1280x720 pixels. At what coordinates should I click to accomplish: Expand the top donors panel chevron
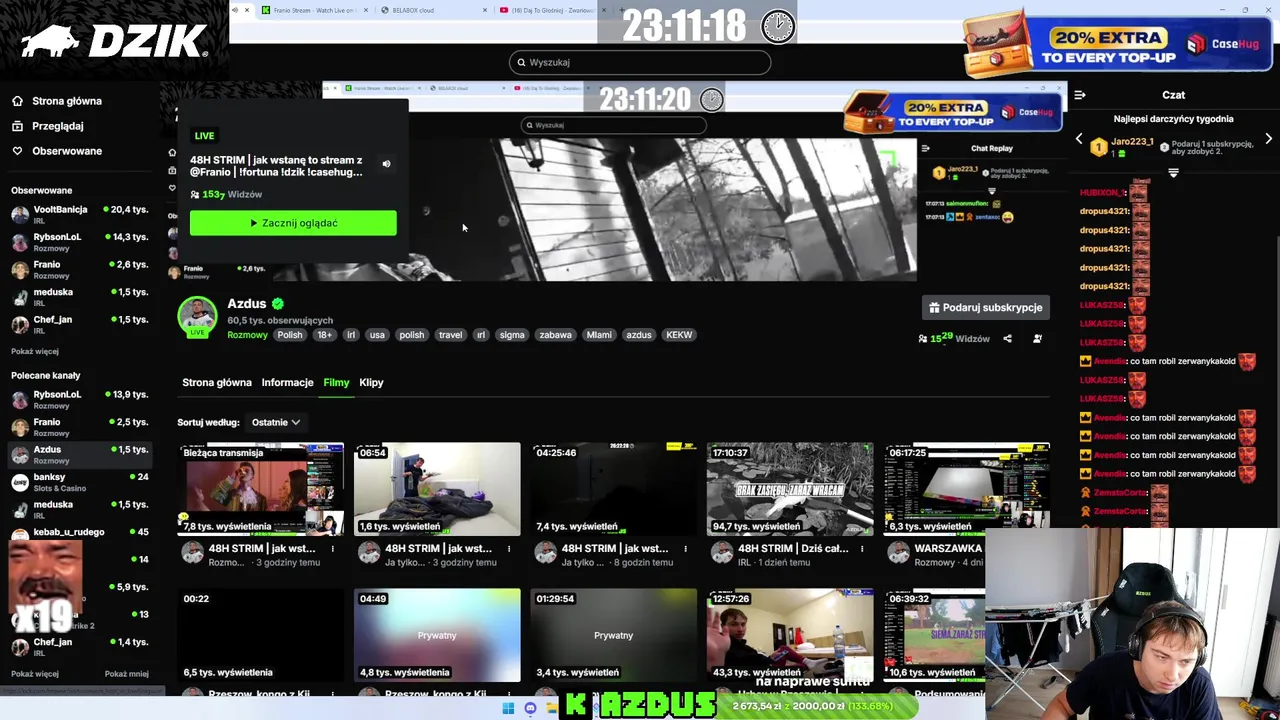[1173, 173]
